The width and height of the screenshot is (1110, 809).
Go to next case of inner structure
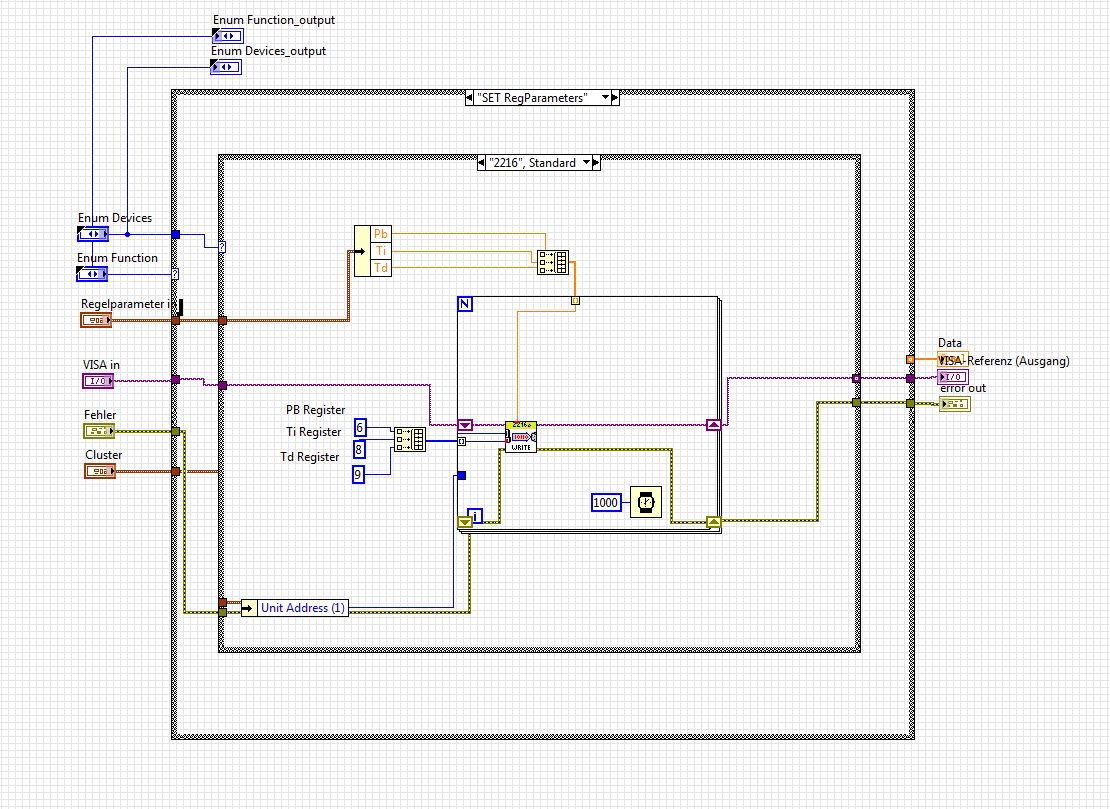pyautogui.click(x=596, y=163)
